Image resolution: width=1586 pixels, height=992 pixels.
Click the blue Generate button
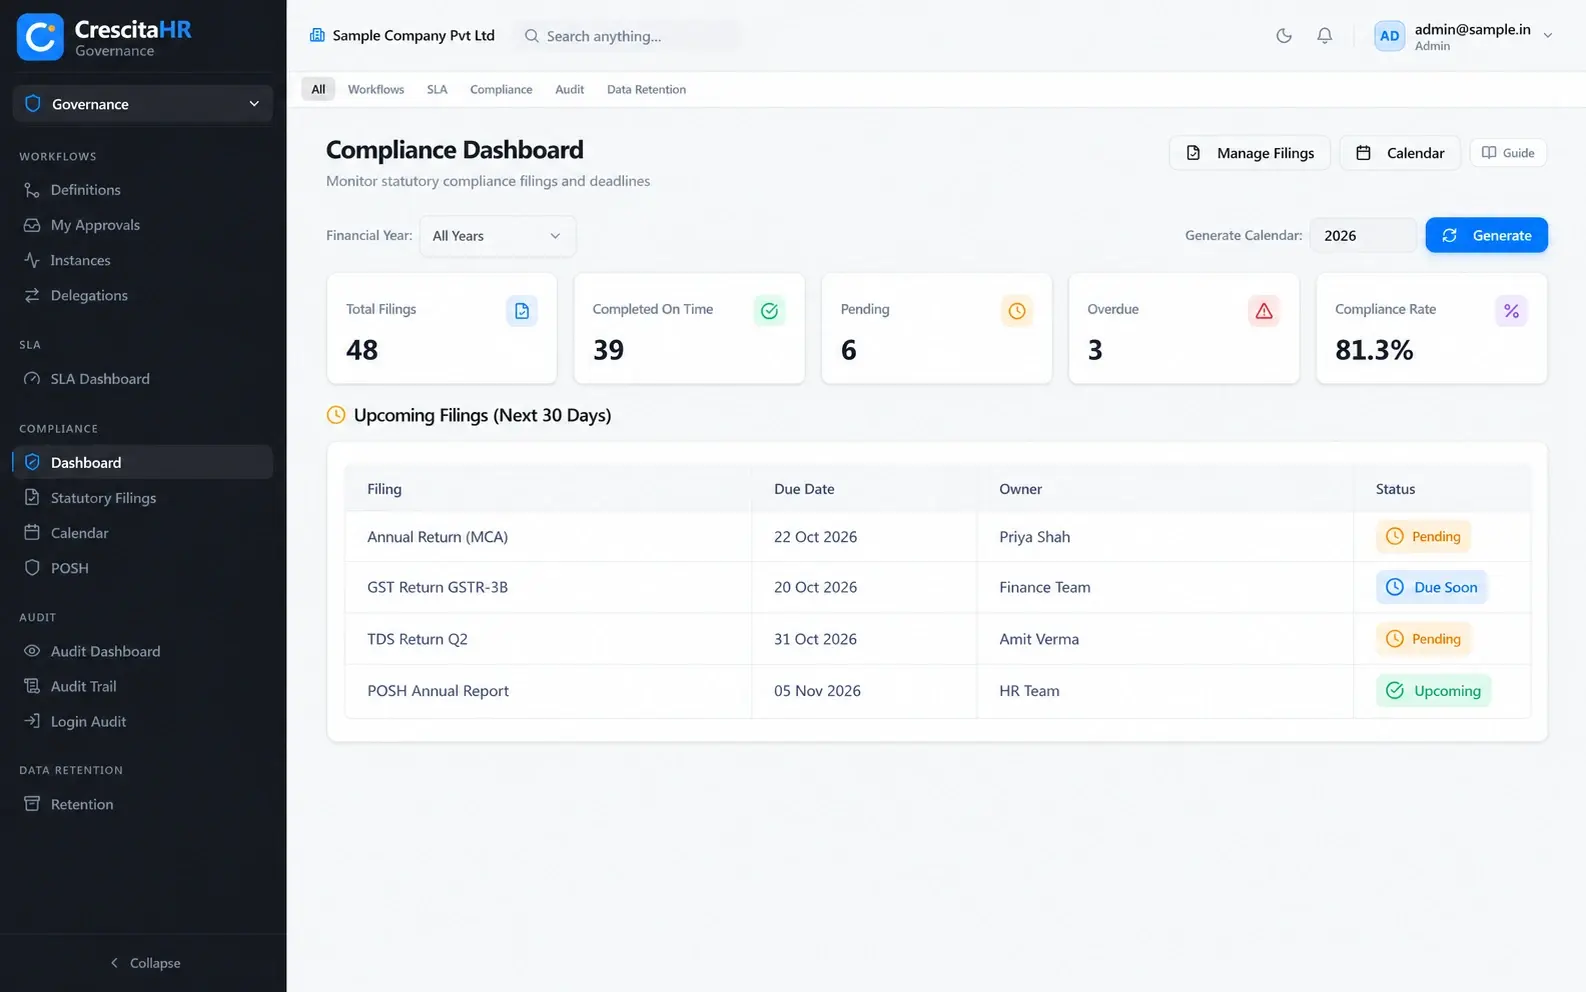[1486, 235]
